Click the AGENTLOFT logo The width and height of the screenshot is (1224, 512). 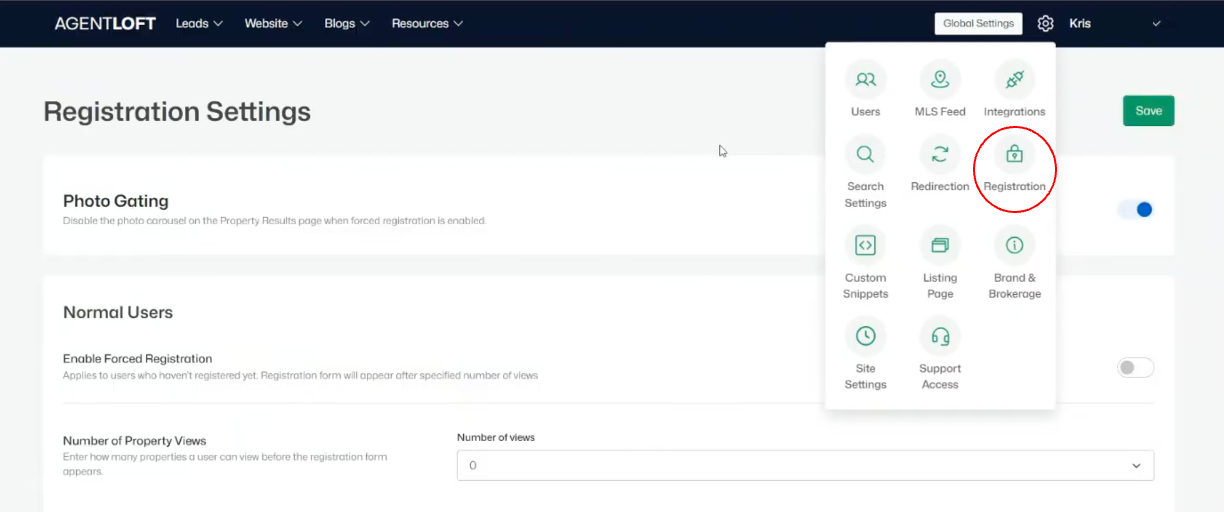(105, 23)
